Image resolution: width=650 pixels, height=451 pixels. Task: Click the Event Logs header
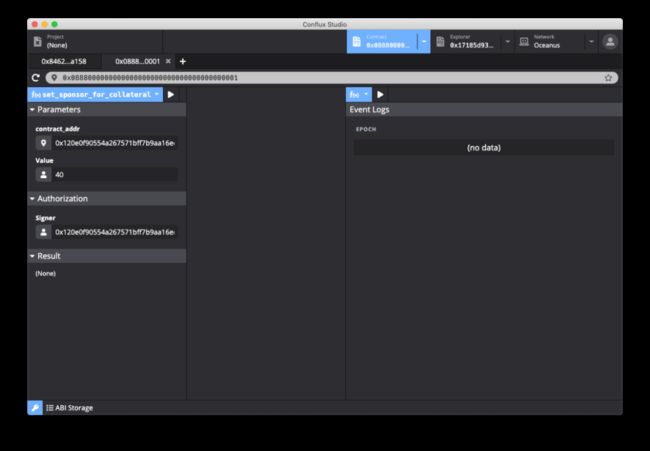pyautogui.click(x=484, y=109)
